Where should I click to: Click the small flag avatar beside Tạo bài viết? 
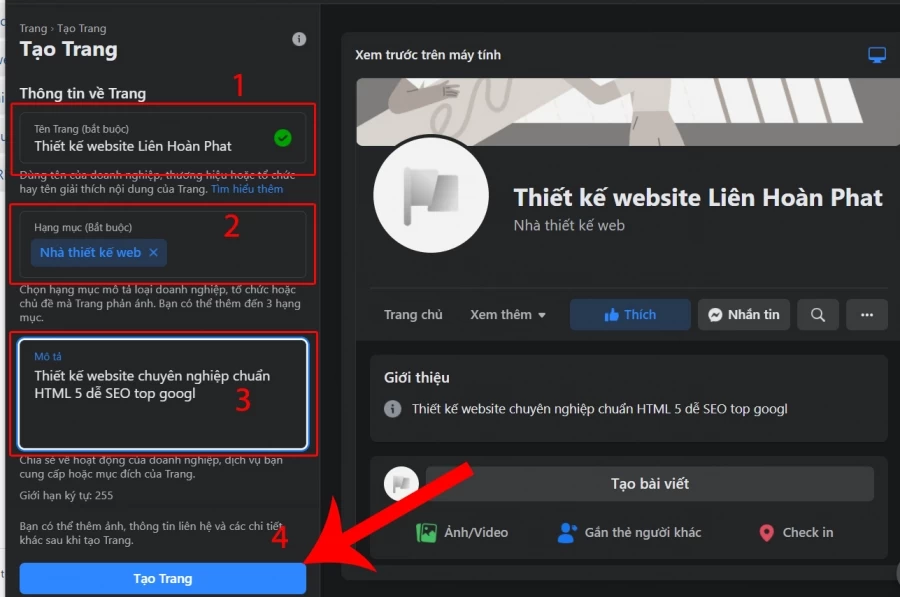tap(401, 483)
